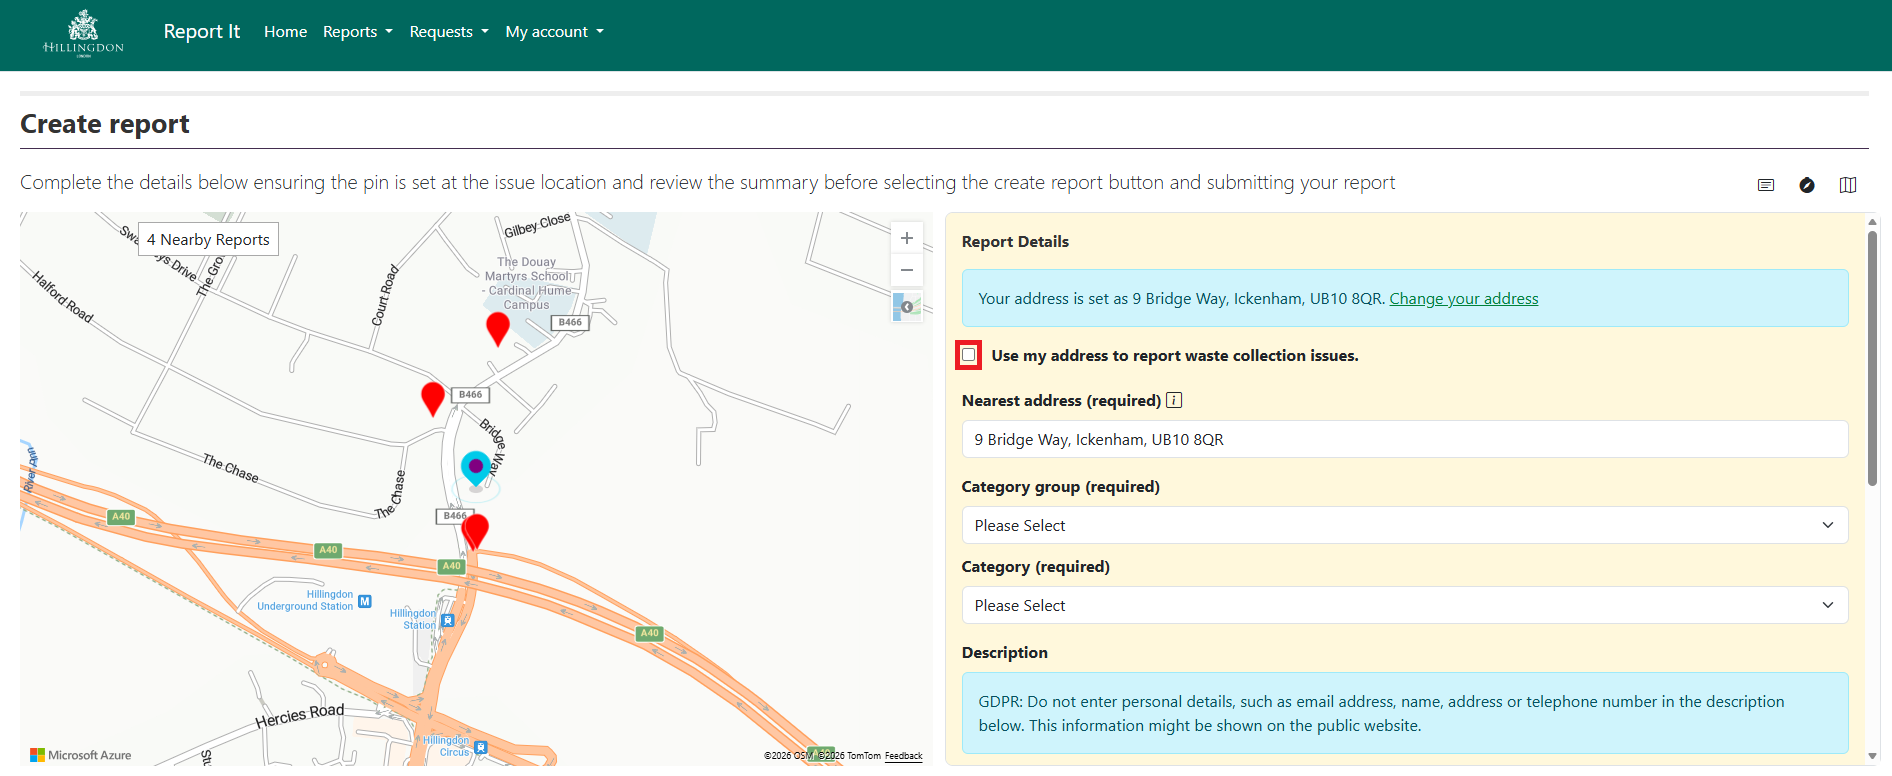Click the Report Details heading text

pyautogui.click(x=1015, y=241)
